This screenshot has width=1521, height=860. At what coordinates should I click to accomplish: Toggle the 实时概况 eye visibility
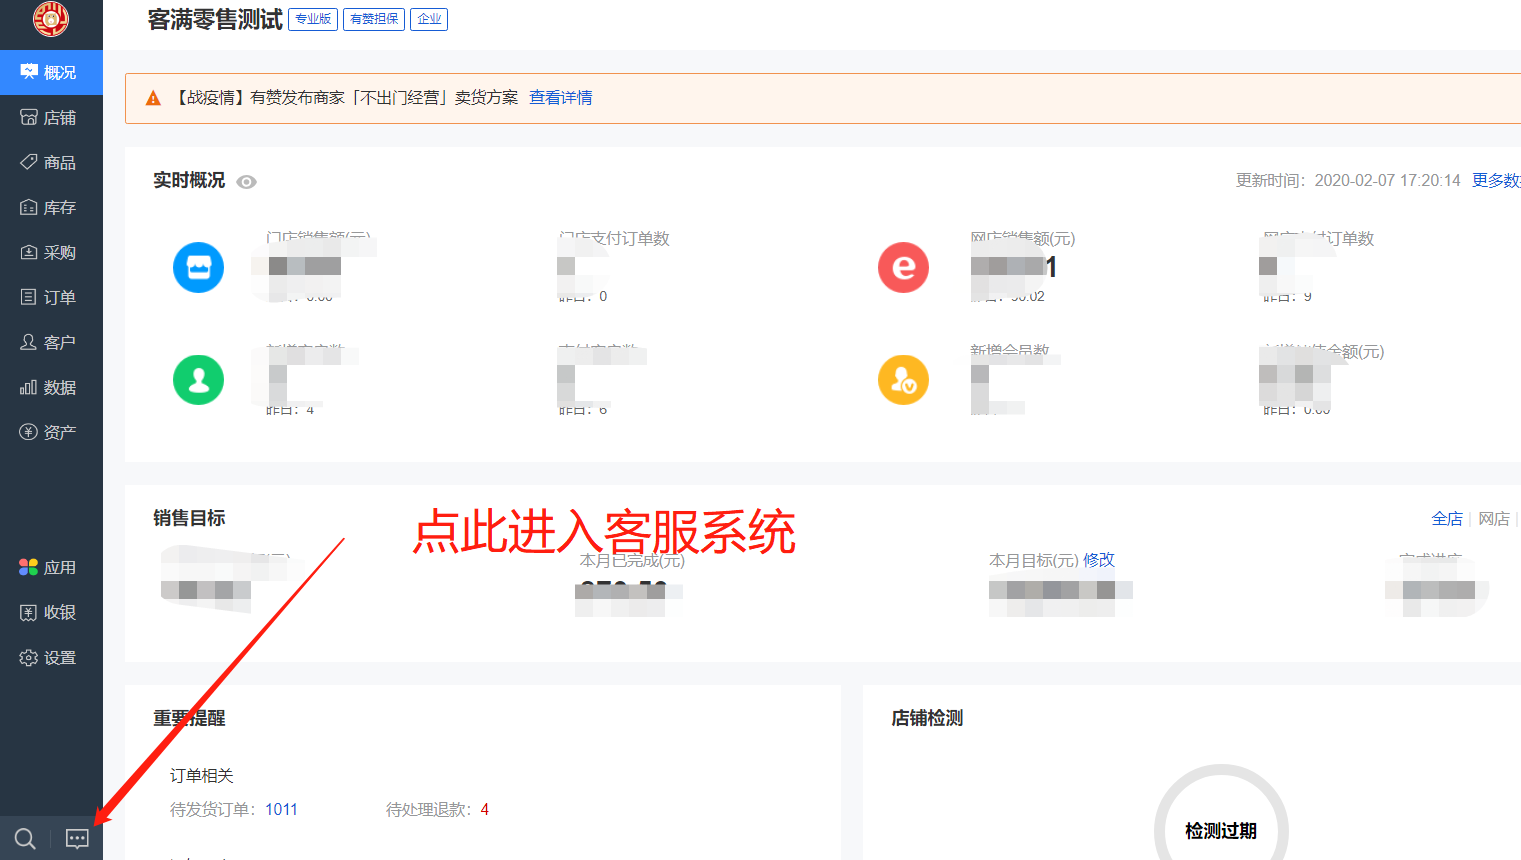(246, 182)
